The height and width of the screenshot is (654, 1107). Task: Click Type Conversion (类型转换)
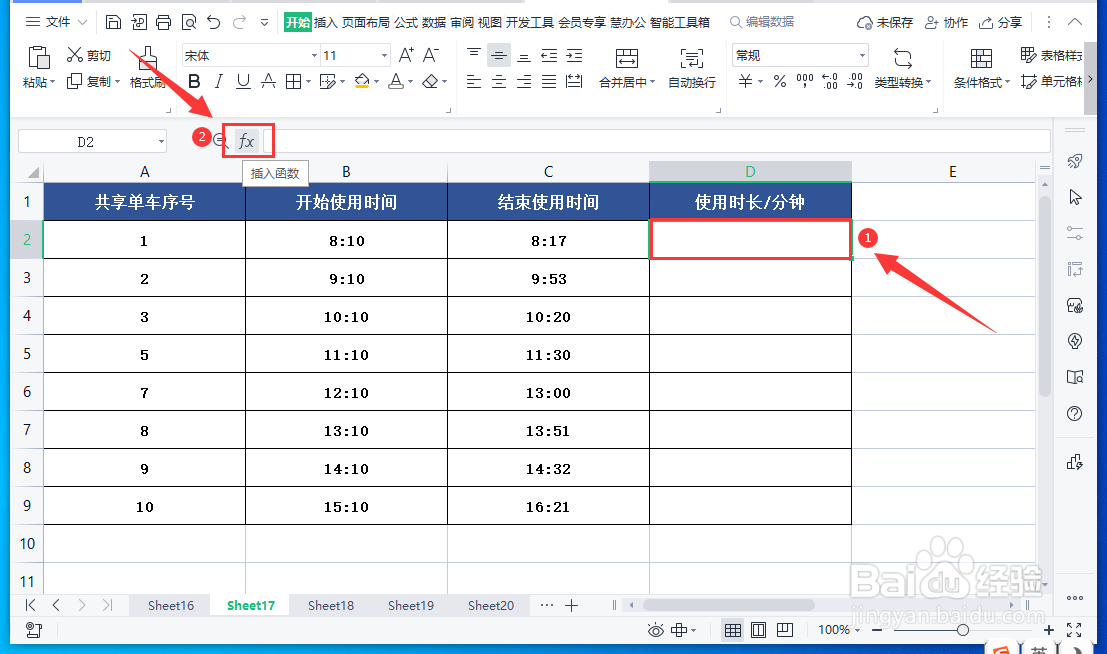point(903,69)
